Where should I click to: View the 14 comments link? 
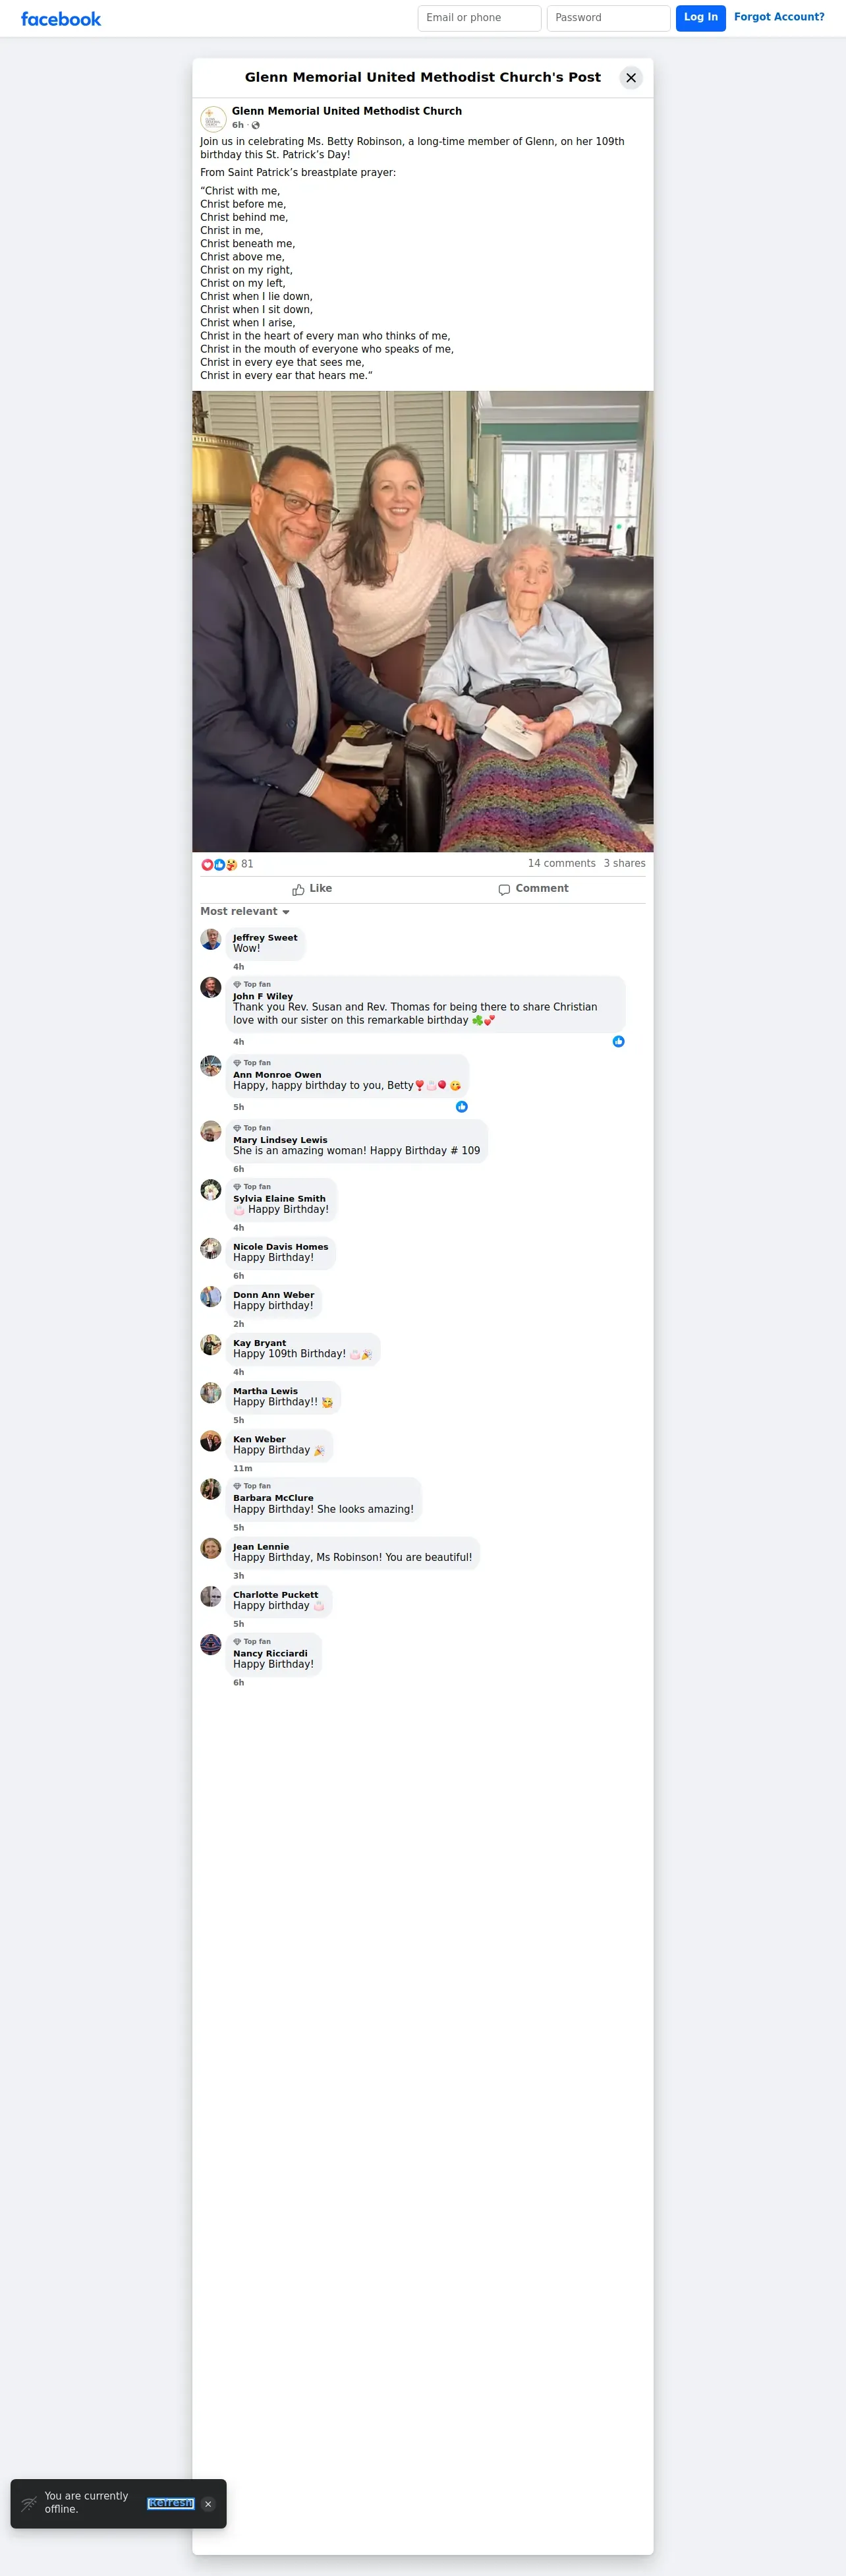click(561, 863)
